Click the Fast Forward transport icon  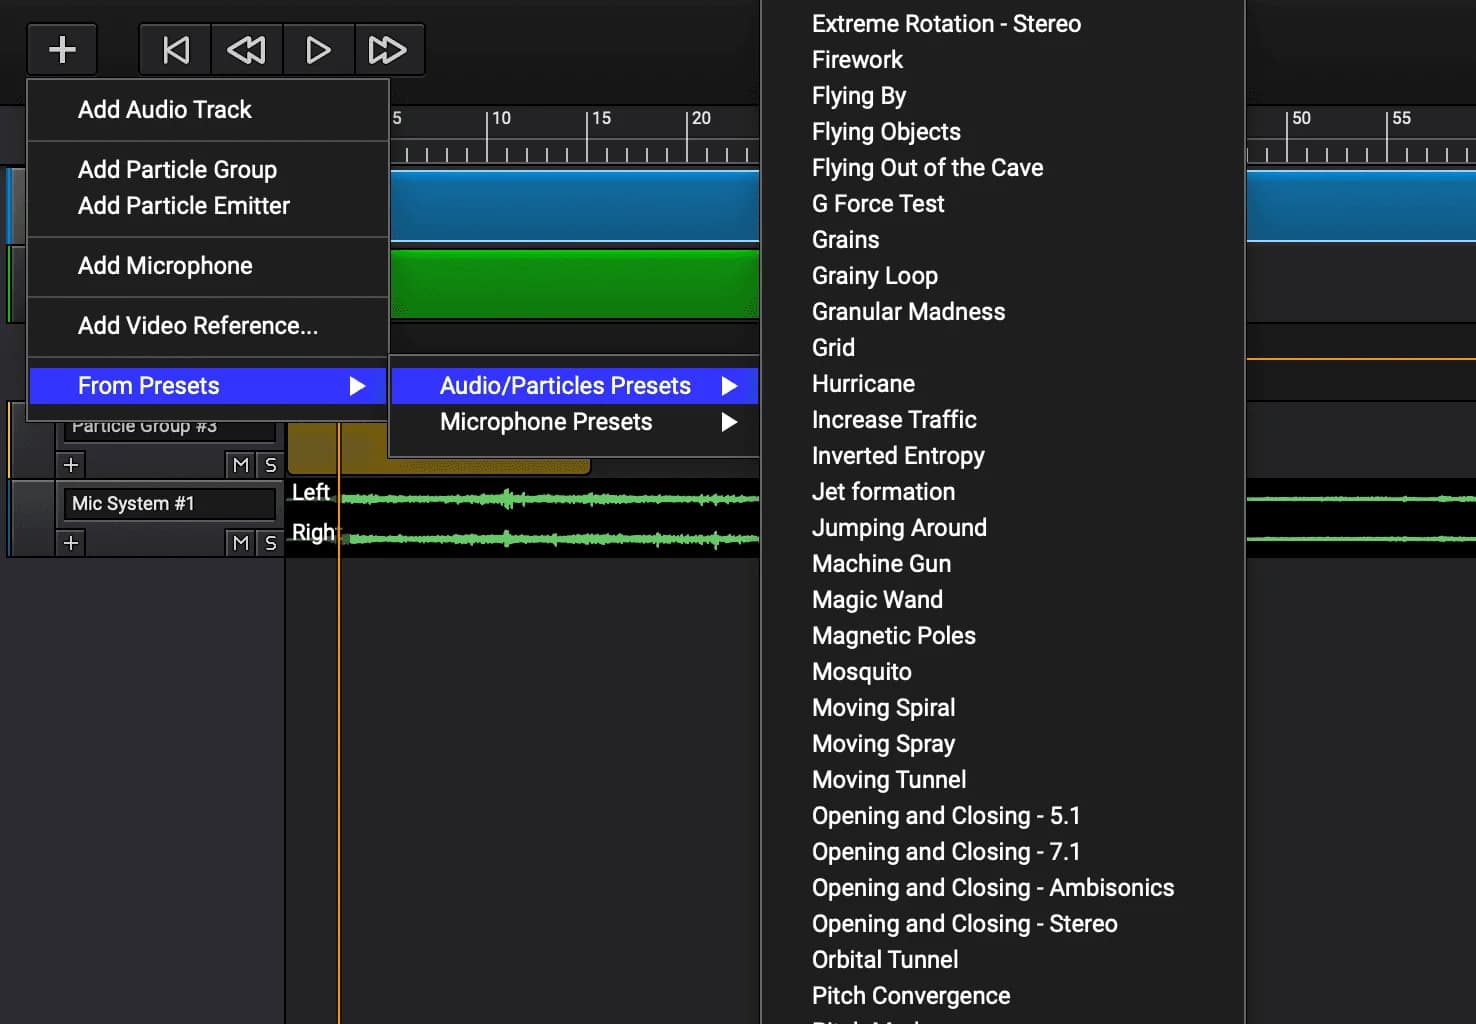(390, 49)
